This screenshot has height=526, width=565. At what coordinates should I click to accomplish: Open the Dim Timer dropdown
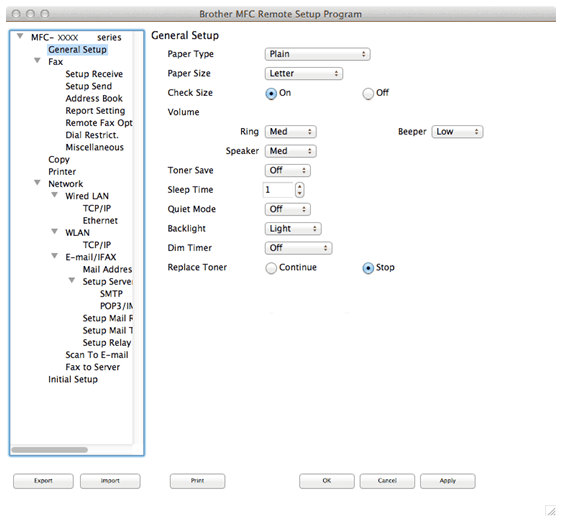[298, 248]
